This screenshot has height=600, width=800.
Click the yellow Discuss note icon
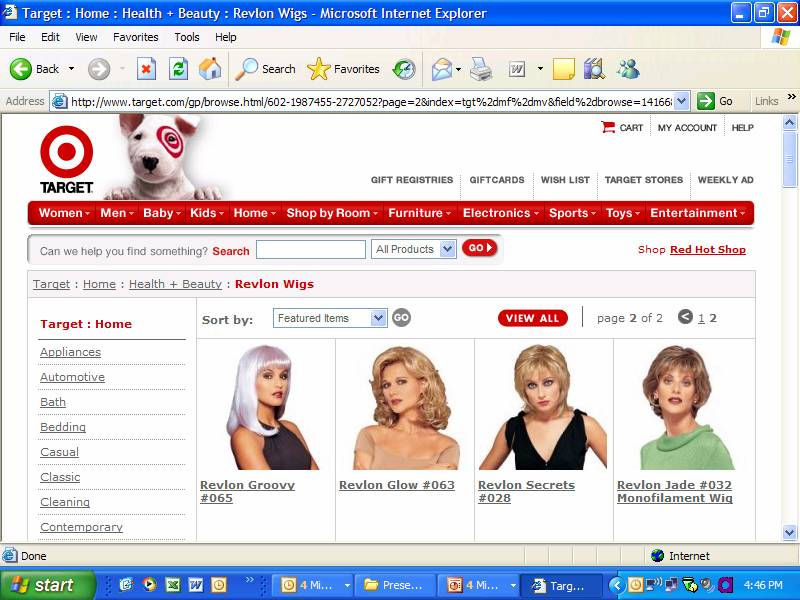click(x=563, y=69)
